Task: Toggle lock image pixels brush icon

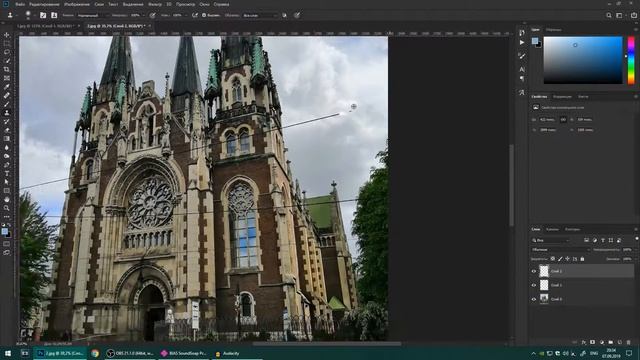Action: pyautogui.click(x=560, y=259)
